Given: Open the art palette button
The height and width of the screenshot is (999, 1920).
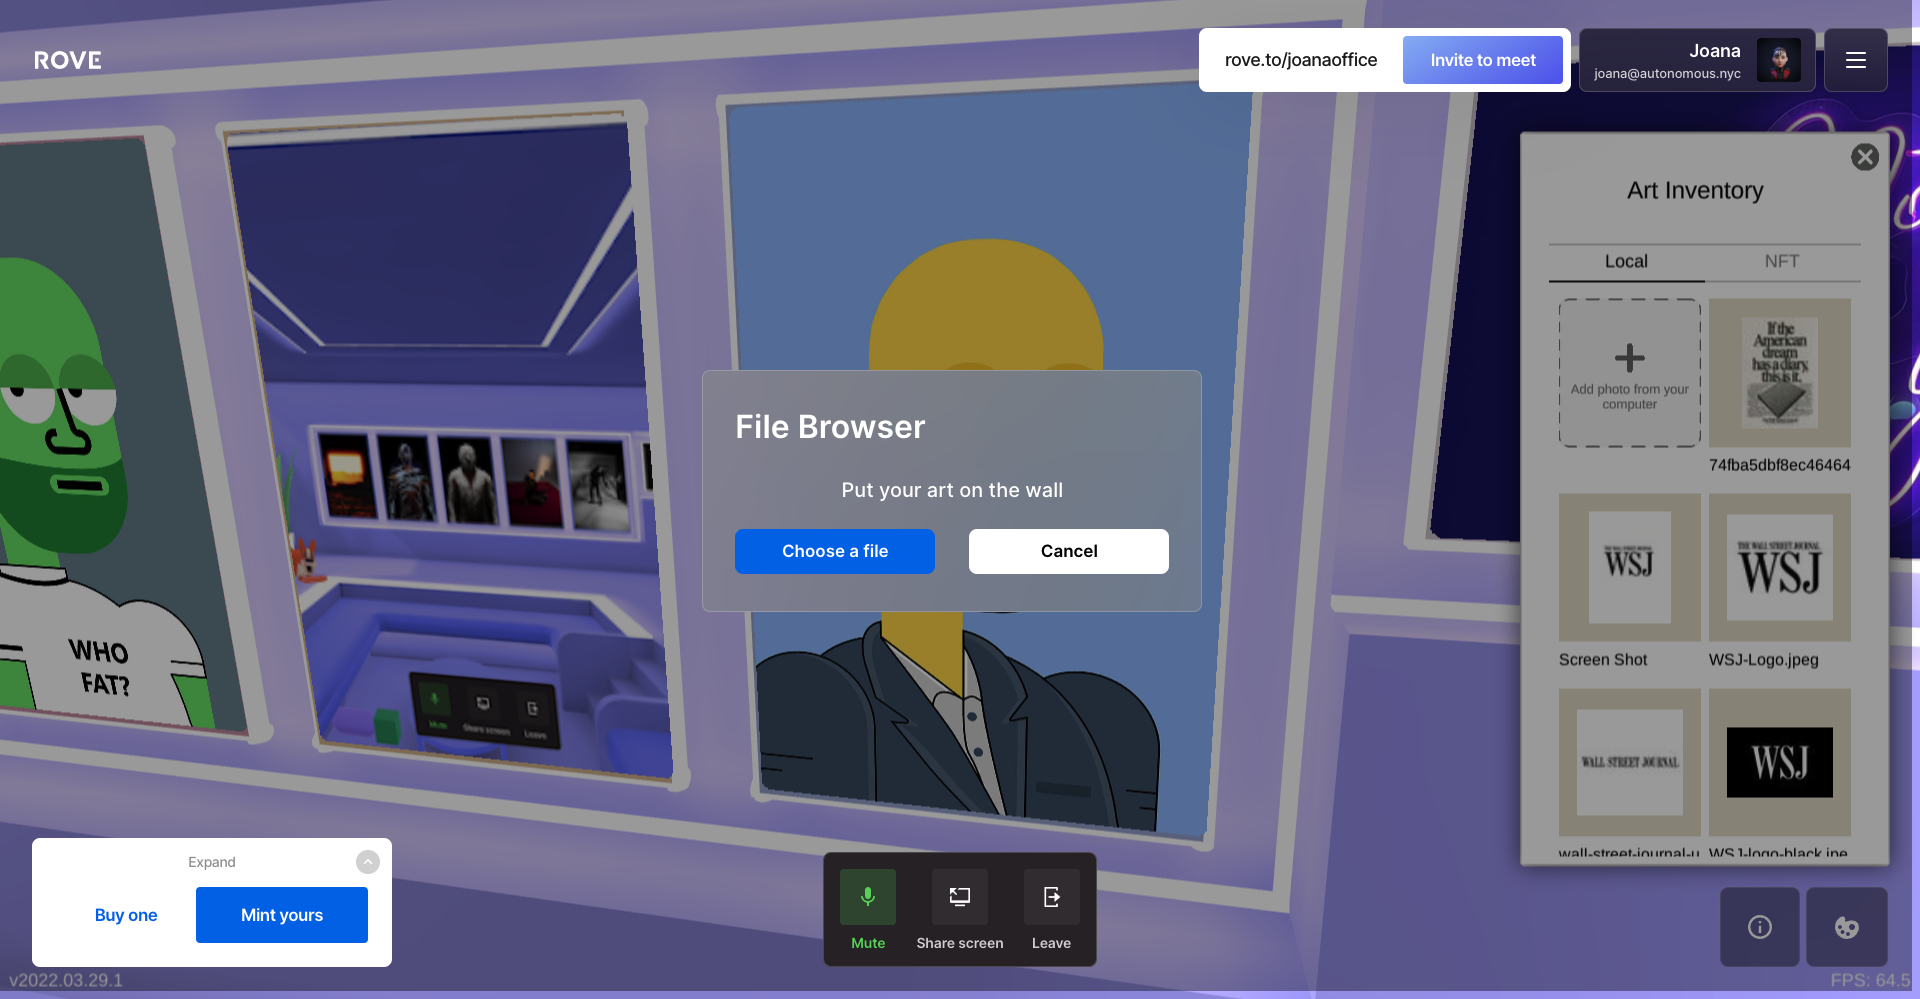Looking at the screenshot, I should (x=1846, y=927).
